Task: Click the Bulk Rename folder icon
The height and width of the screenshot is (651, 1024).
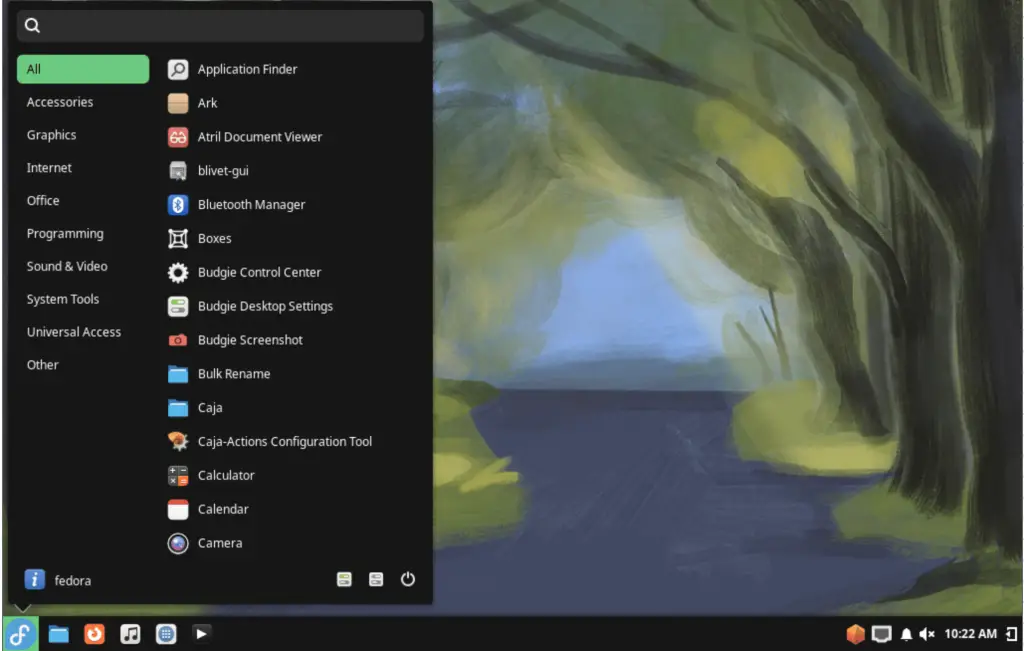Action: pyautogui.click(x=178, y=374)
